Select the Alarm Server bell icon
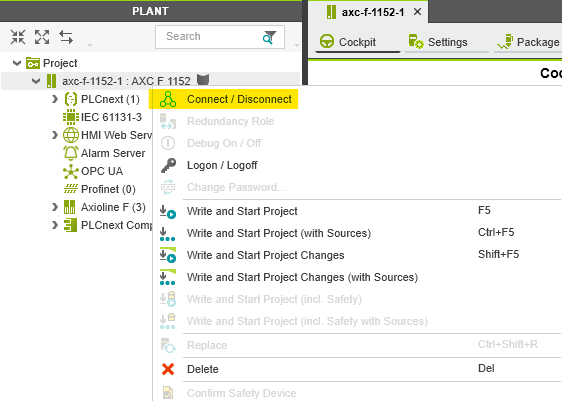562x401 pixels. coord(71,153)
